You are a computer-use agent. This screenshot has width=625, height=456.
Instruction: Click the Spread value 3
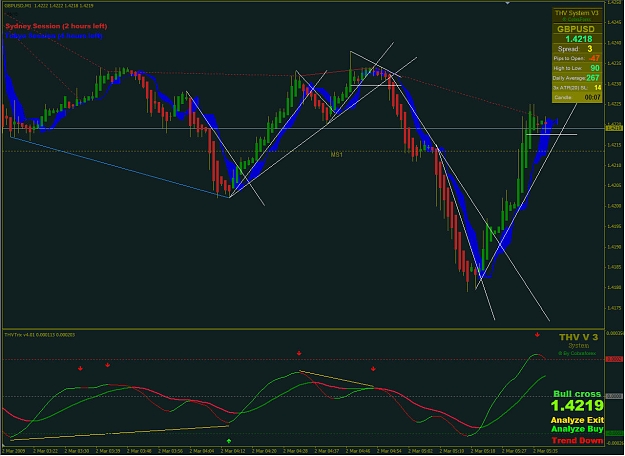point(590,49)
